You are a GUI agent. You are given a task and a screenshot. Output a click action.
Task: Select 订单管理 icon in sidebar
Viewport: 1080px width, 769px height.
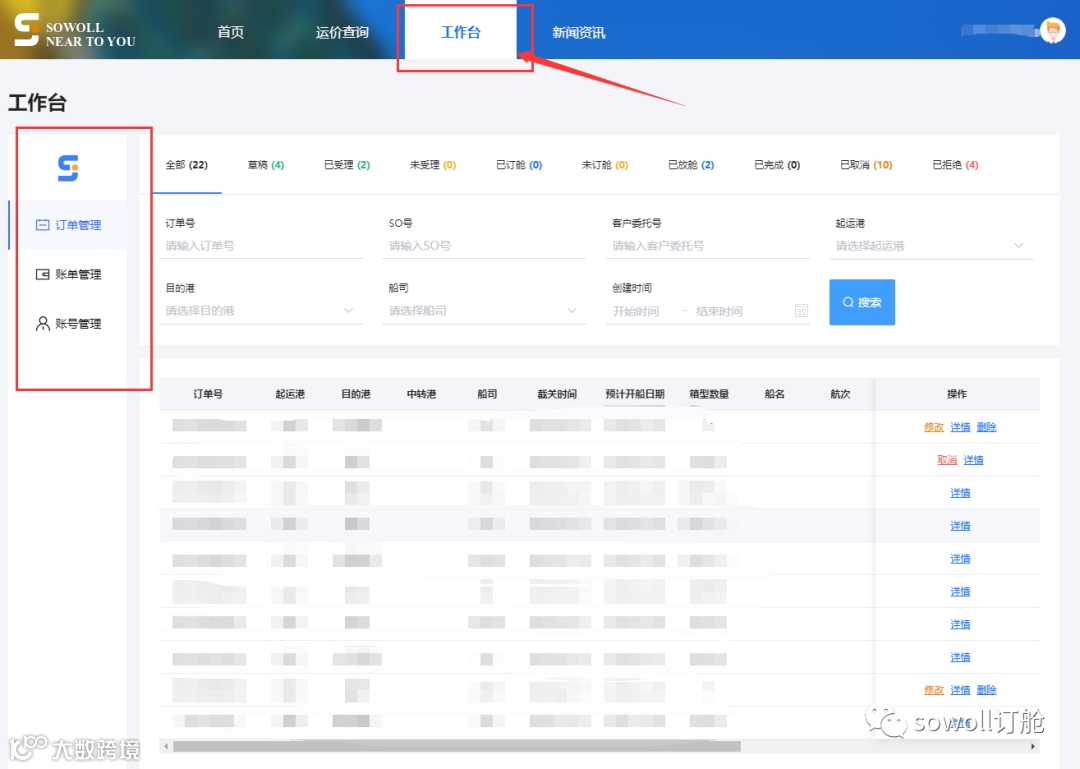pyautogui.click(x=43, y=225)
